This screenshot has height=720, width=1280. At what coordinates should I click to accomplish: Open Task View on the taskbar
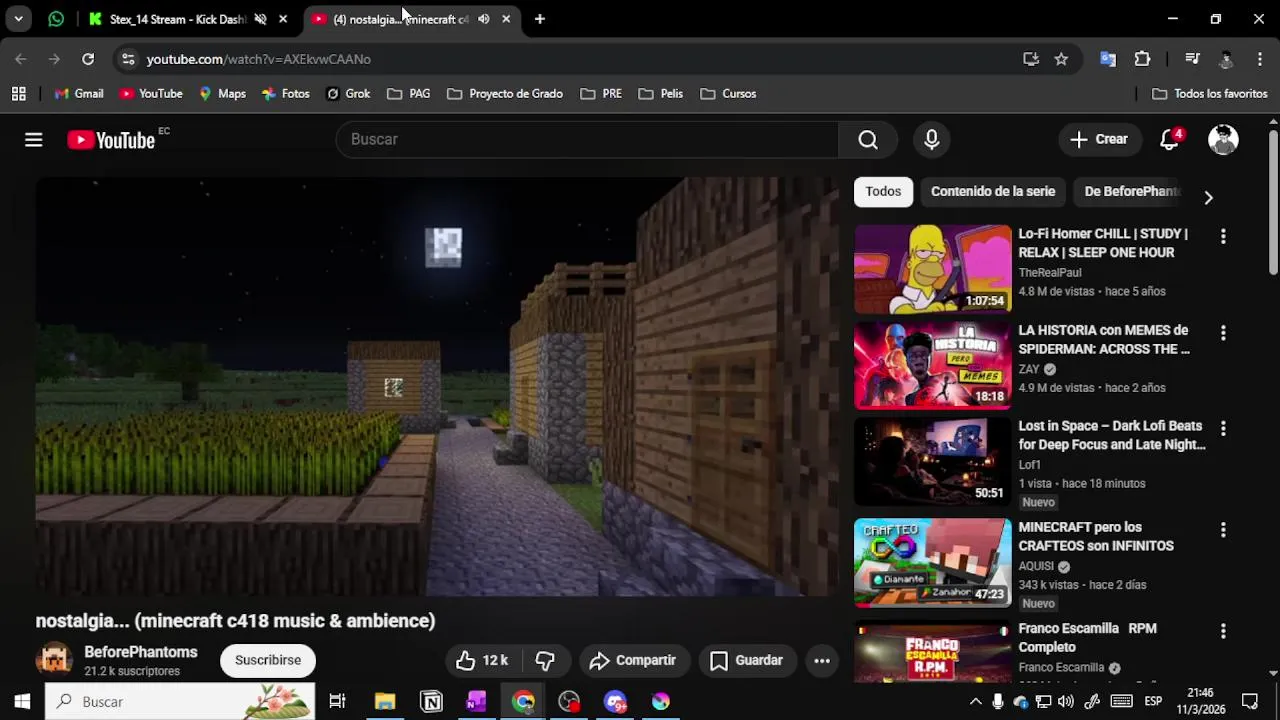point(337,702)
